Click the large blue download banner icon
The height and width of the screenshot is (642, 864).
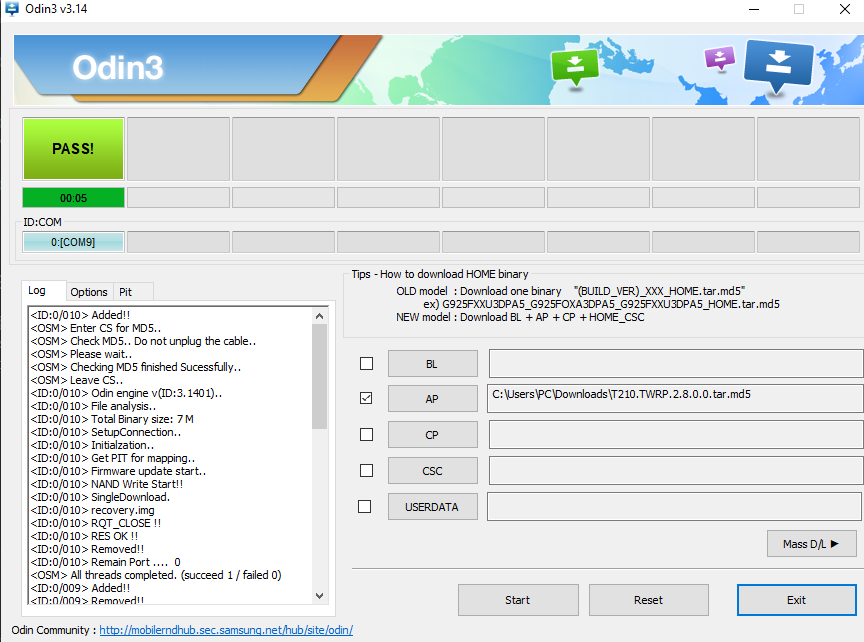tap(778, 66)
